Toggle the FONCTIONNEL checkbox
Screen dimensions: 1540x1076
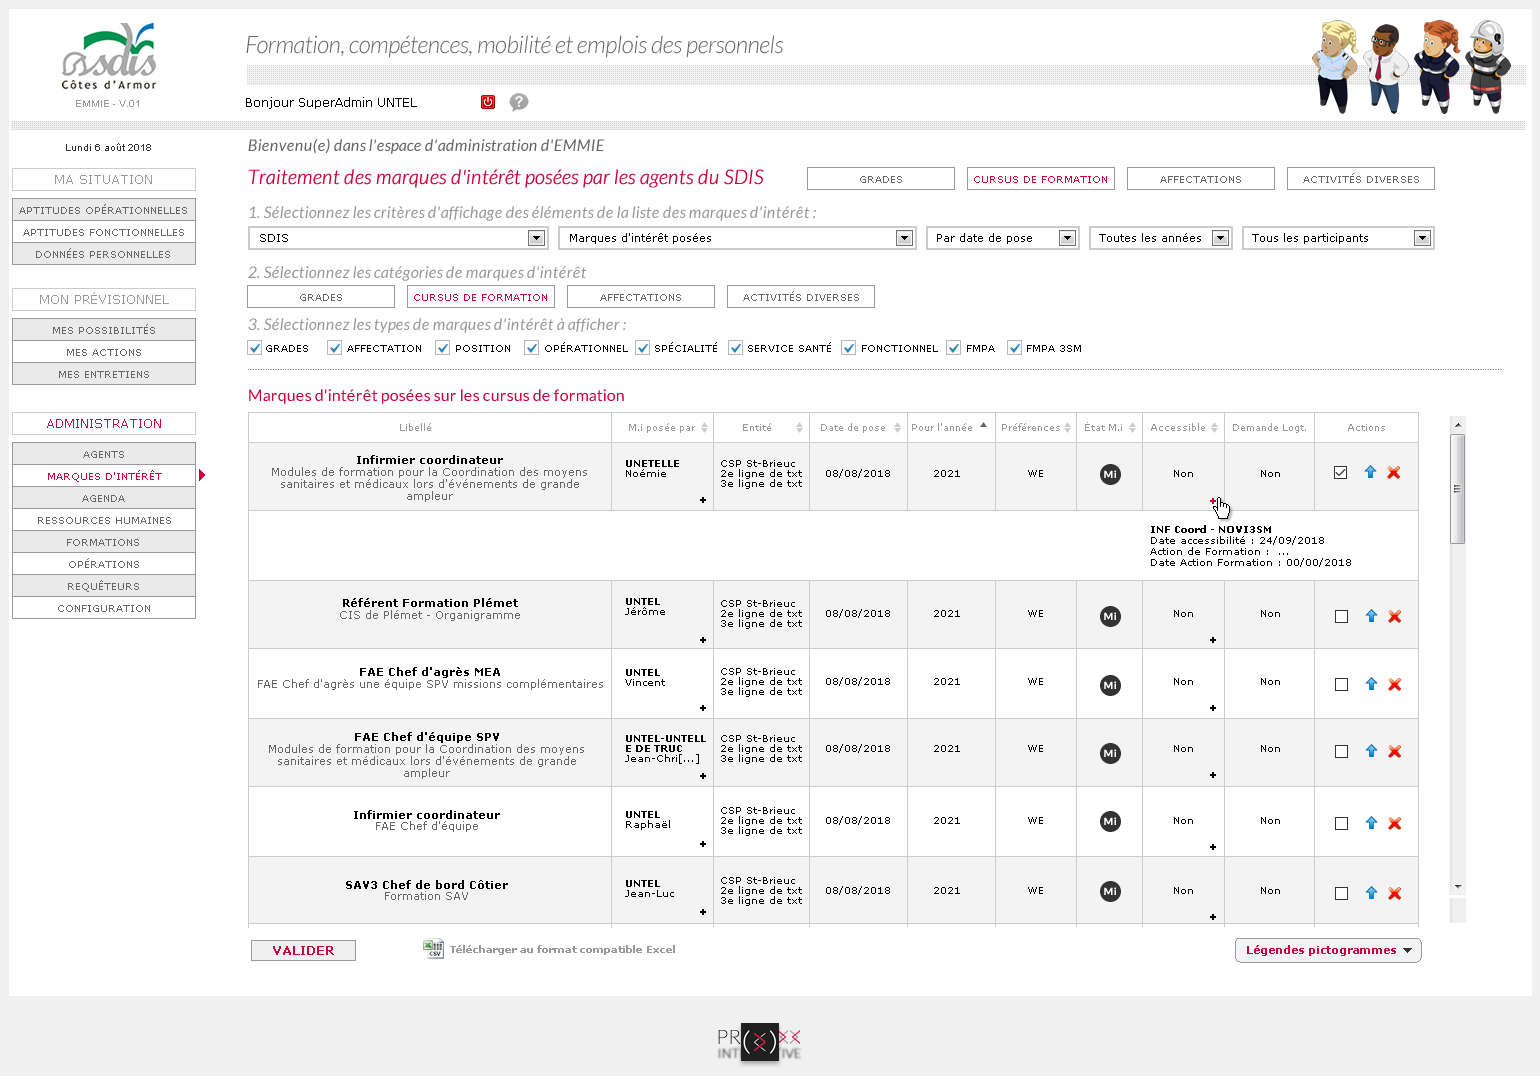(x=849, y=348)
